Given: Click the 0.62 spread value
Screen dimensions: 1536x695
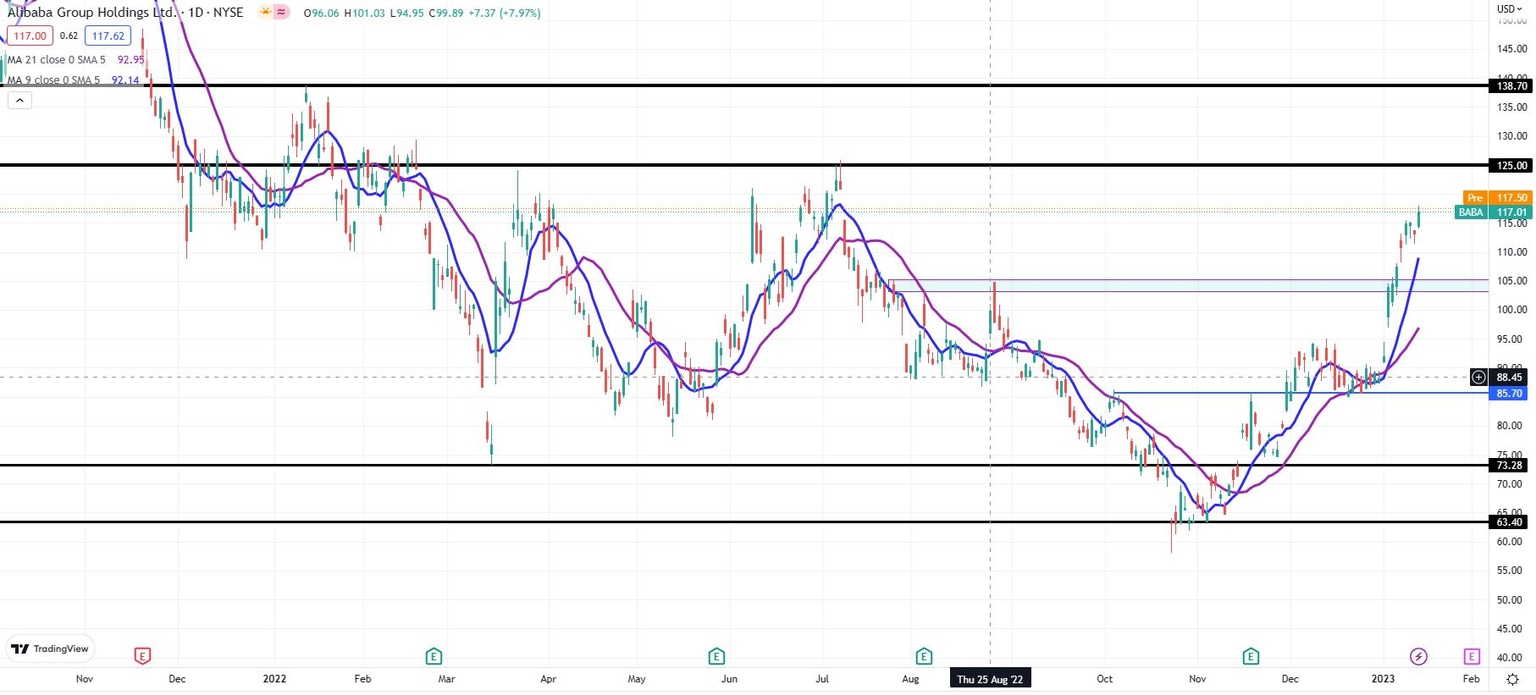Looking at the screenshot, I should (x=69, y=35).
